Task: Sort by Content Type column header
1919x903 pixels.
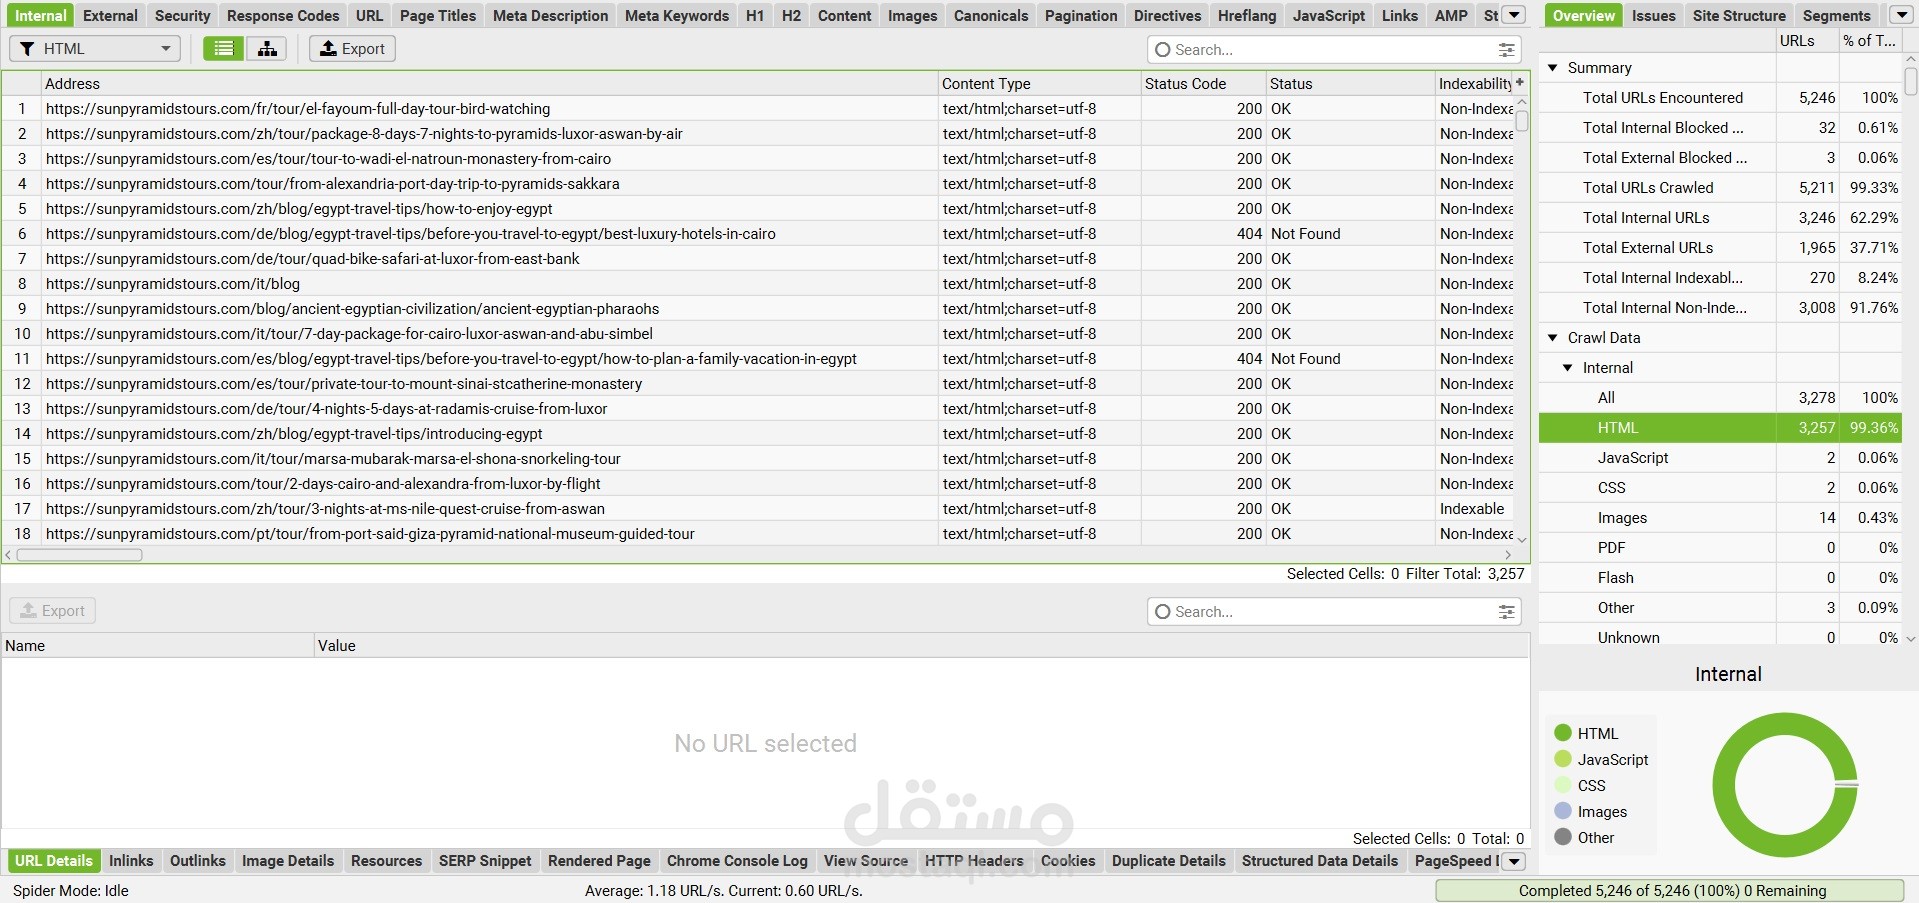Action: pyautogui.click(x=1039, y=84)
